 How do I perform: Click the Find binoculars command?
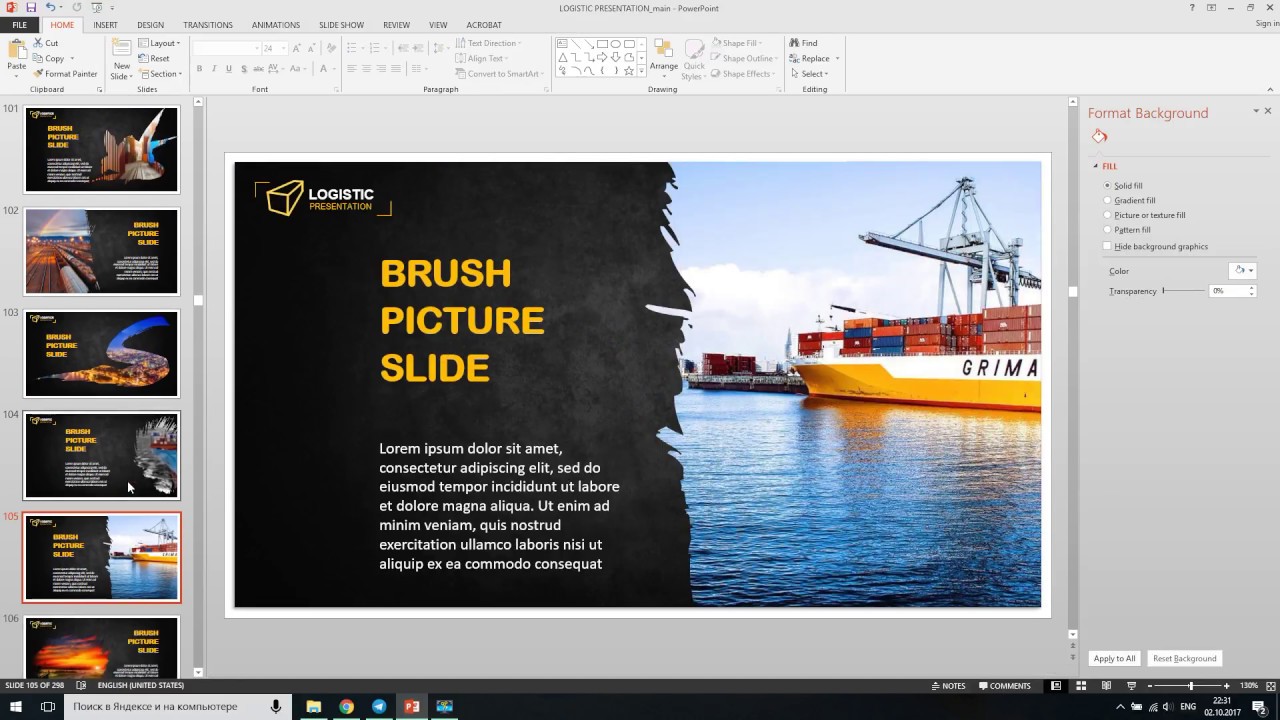click(803, 43)
